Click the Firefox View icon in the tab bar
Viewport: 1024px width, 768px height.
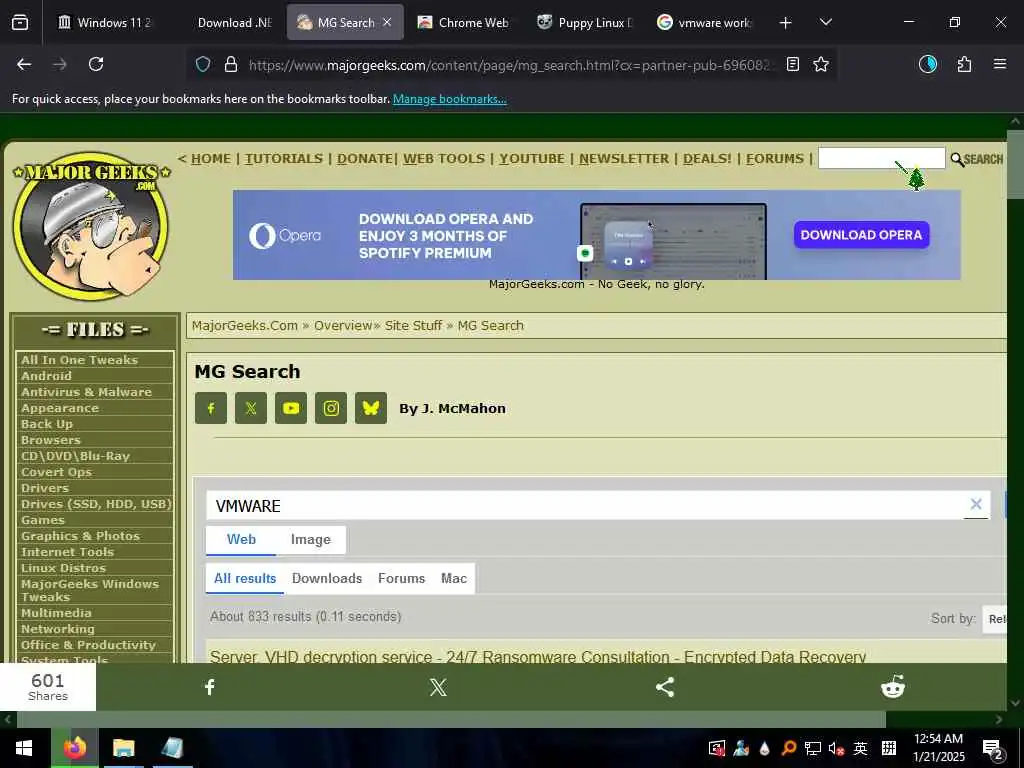[x=20, y=23]
